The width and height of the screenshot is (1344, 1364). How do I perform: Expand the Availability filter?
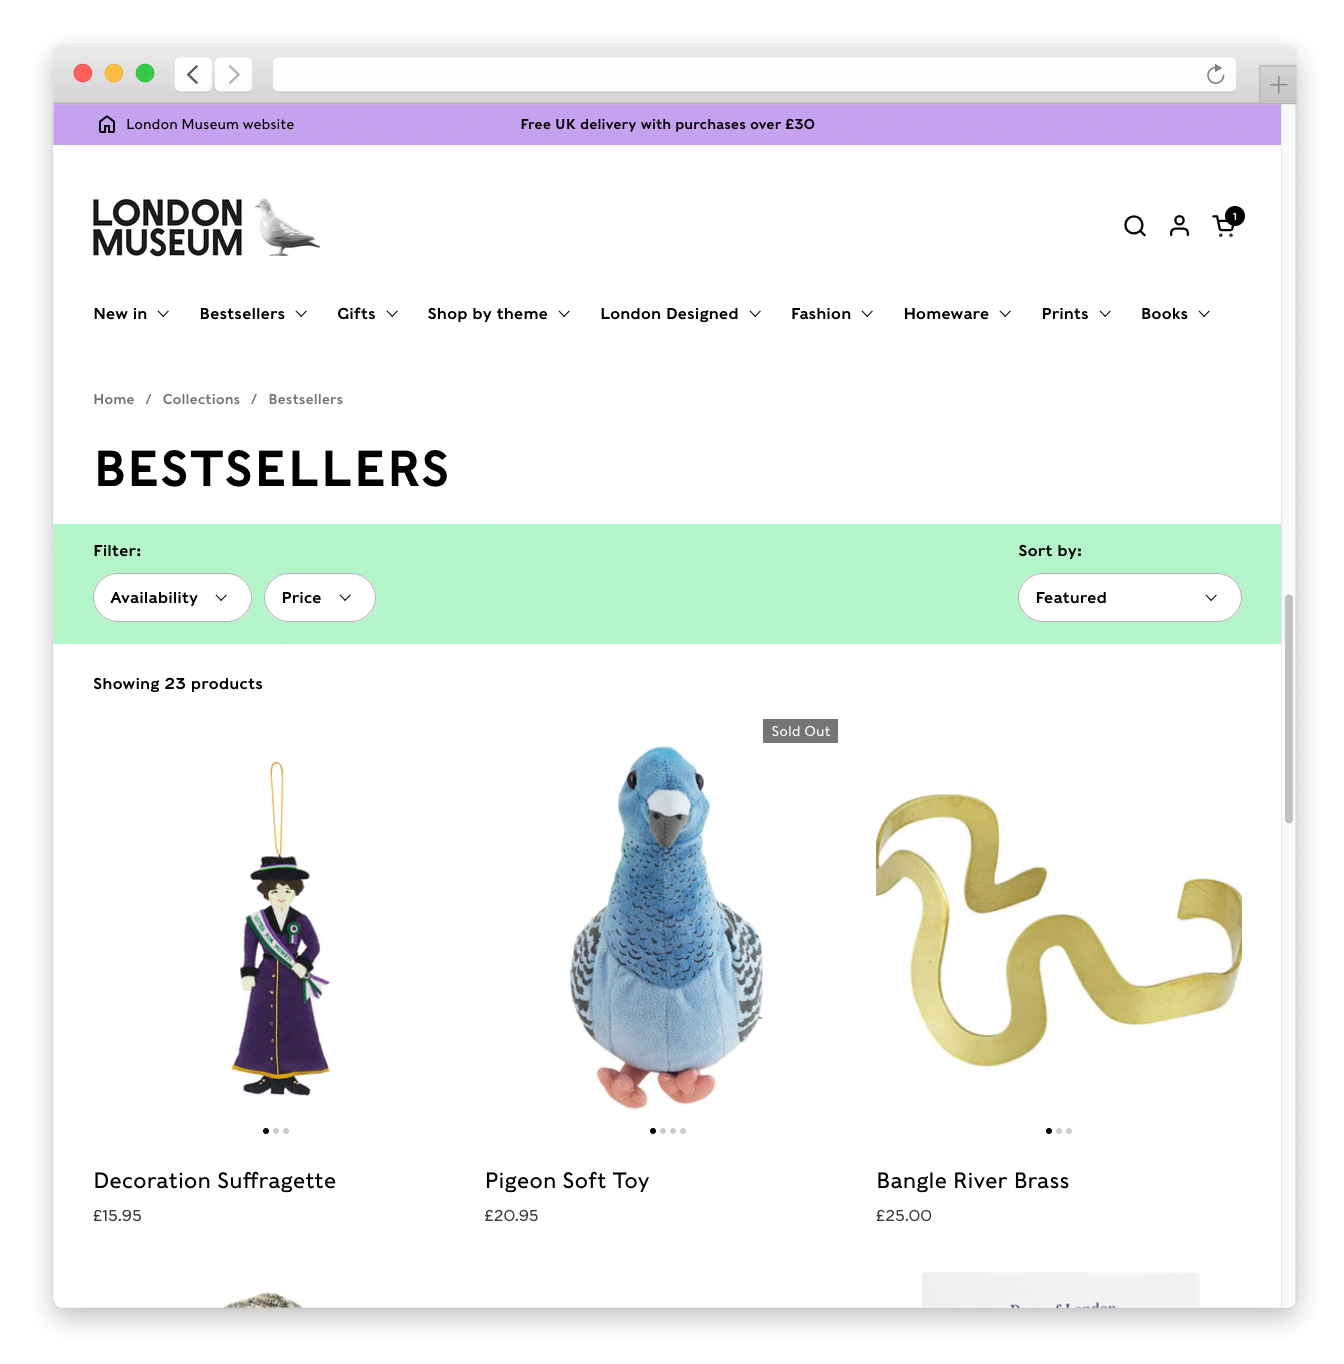tap(172, 597)
